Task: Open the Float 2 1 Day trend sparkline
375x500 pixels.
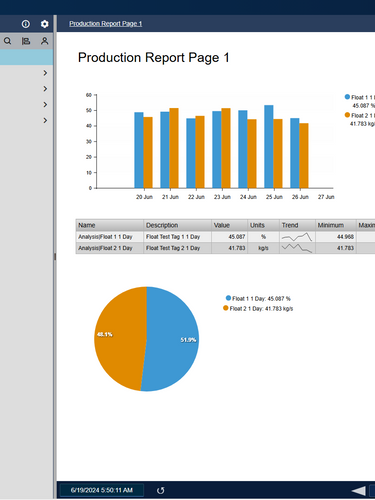Action: 297,248
